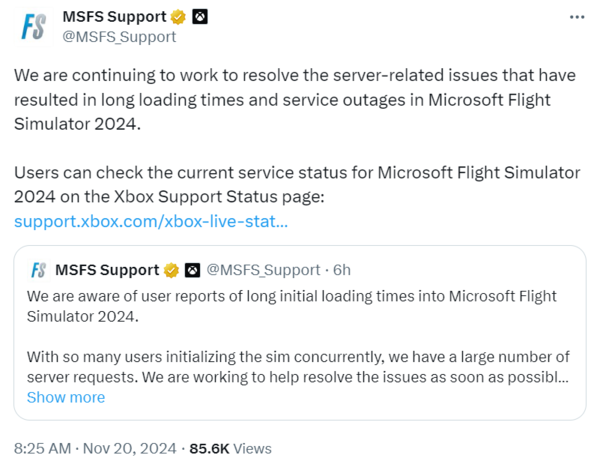Screen dimensions: 600x467
Task: Click the small avatar in the quoted tweet
Action: tap(39, 270)
